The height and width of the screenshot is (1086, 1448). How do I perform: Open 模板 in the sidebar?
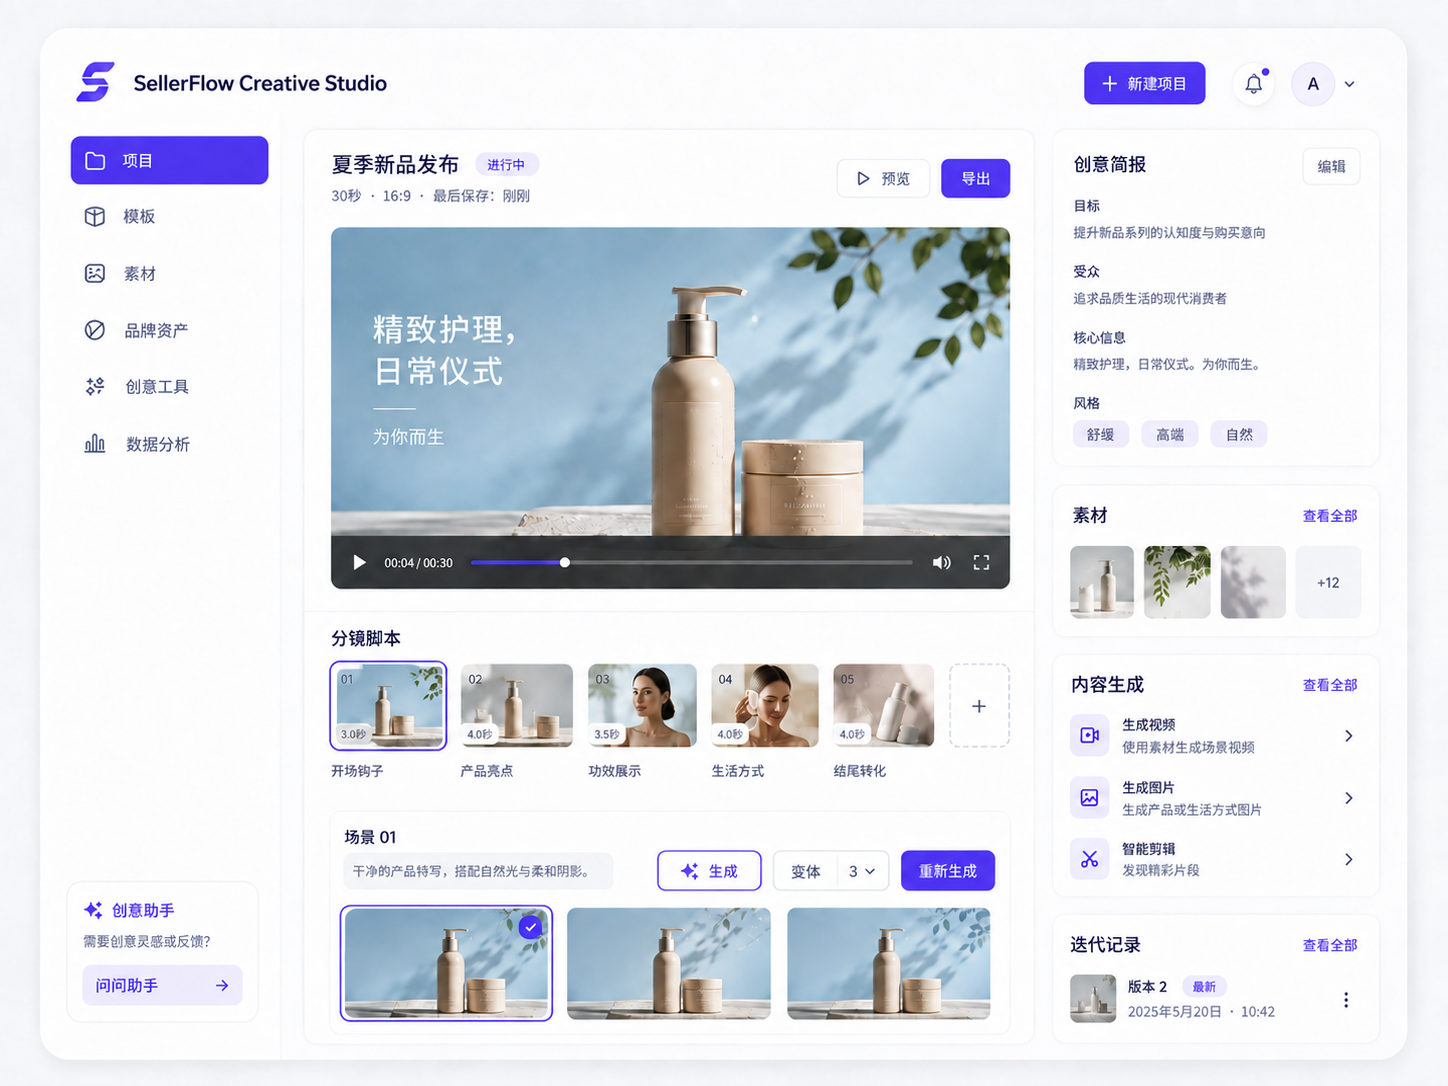[169, 217]
